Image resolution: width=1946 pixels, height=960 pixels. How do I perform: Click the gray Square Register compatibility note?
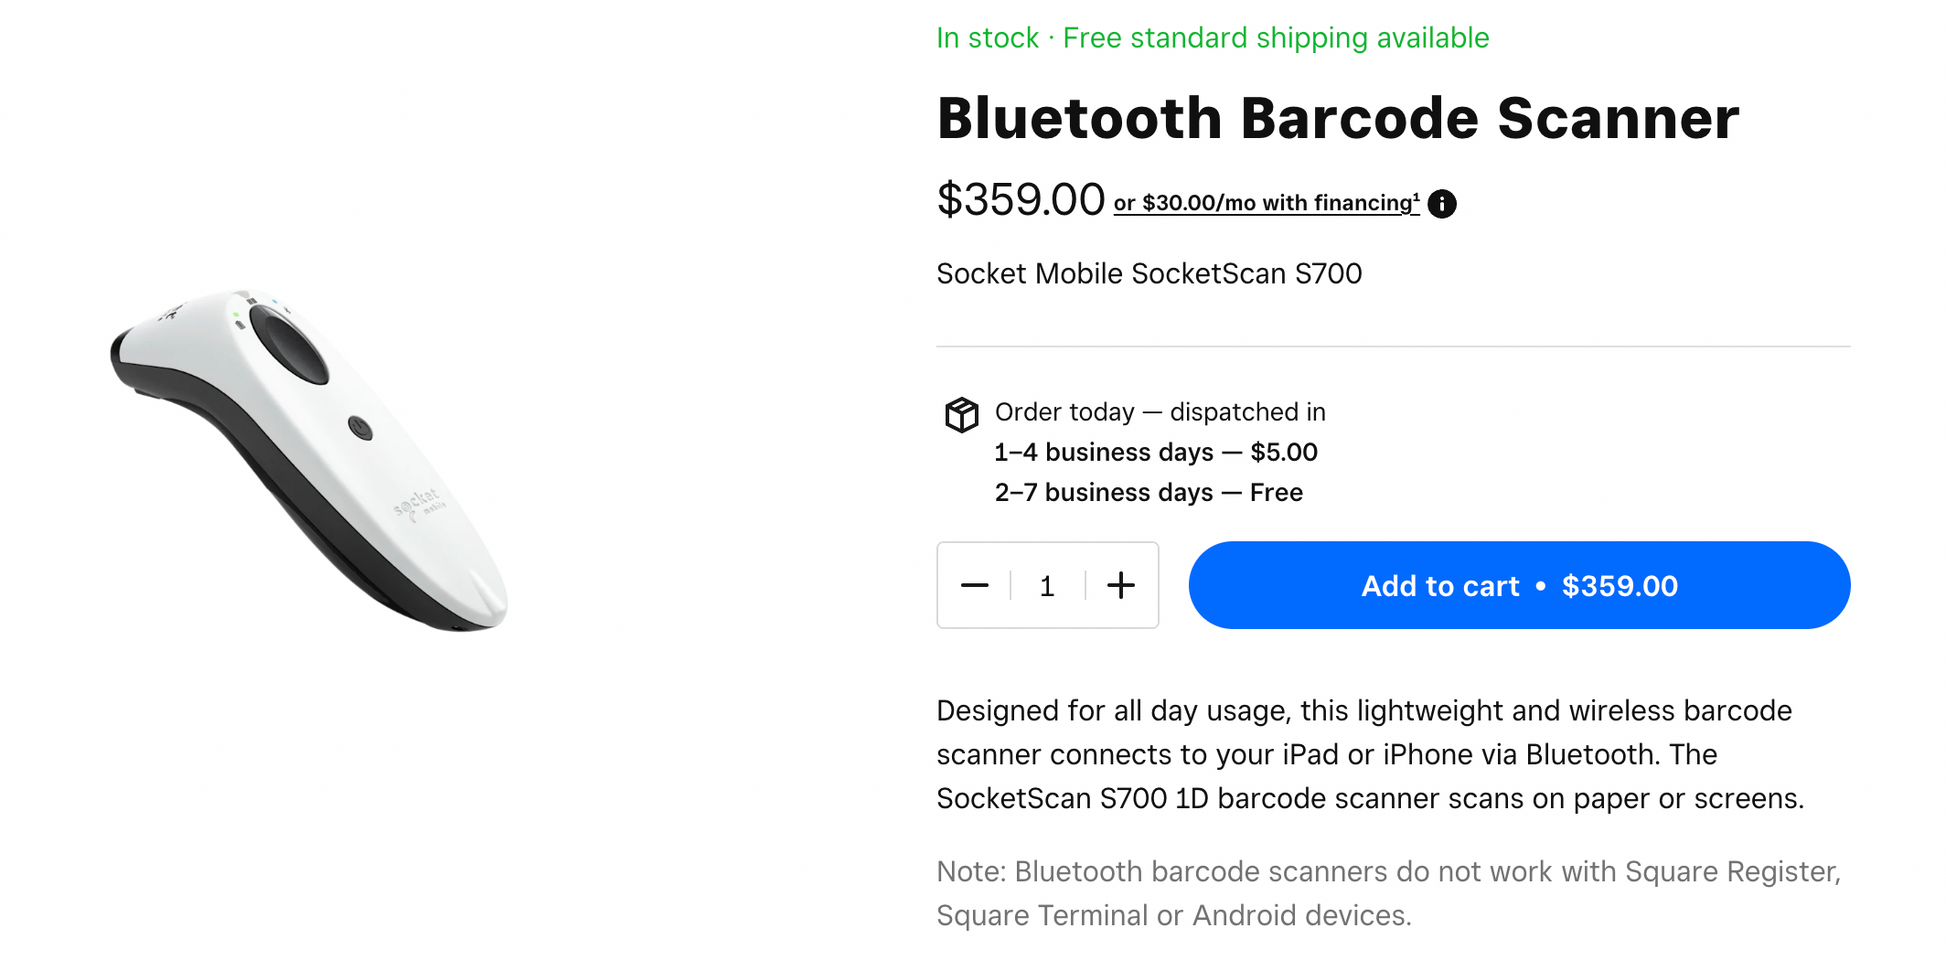pos(1388,893)
